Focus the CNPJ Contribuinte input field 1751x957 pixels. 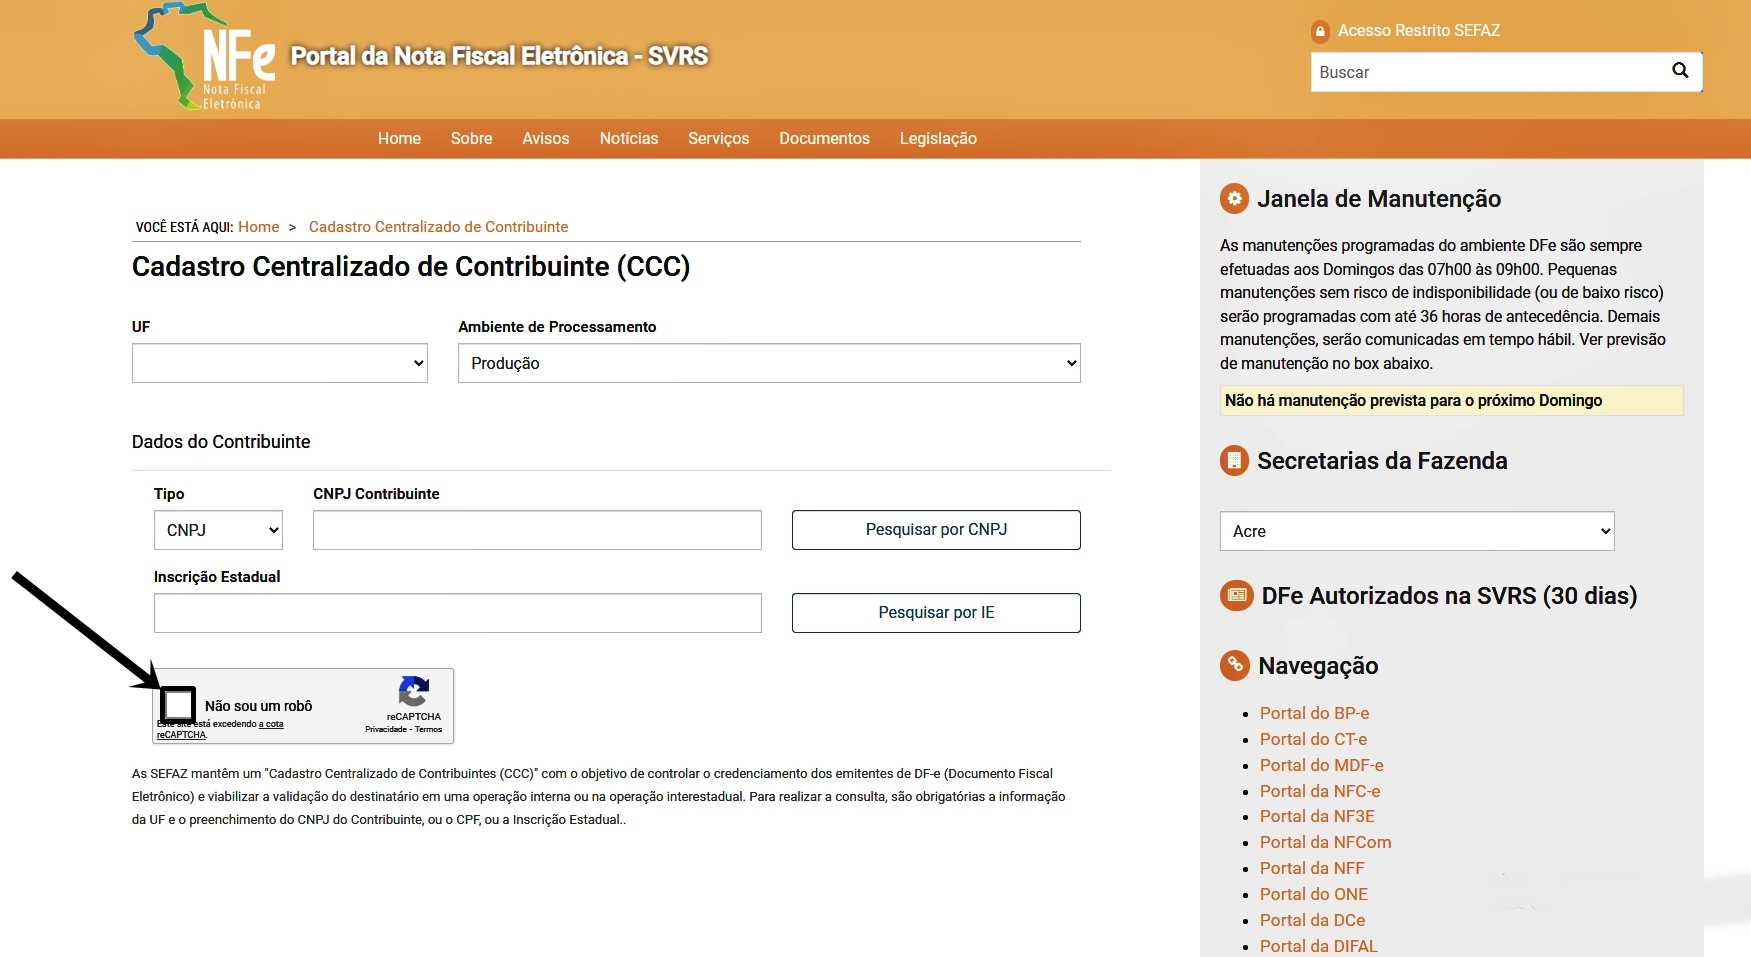pos(537,530)
